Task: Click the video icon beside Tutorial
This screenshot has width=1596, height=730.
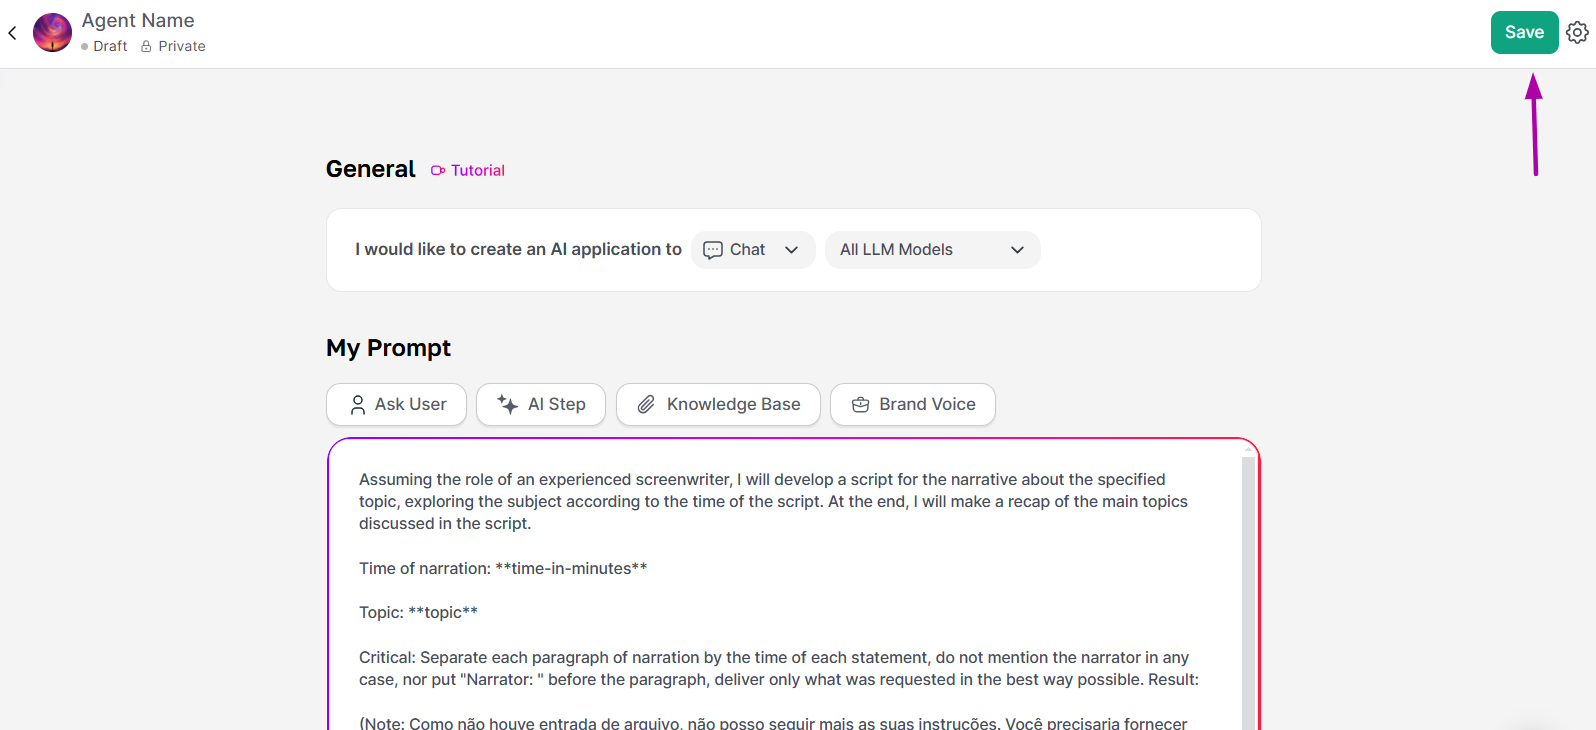Action: pyautogui.click(x=438, y=171)
